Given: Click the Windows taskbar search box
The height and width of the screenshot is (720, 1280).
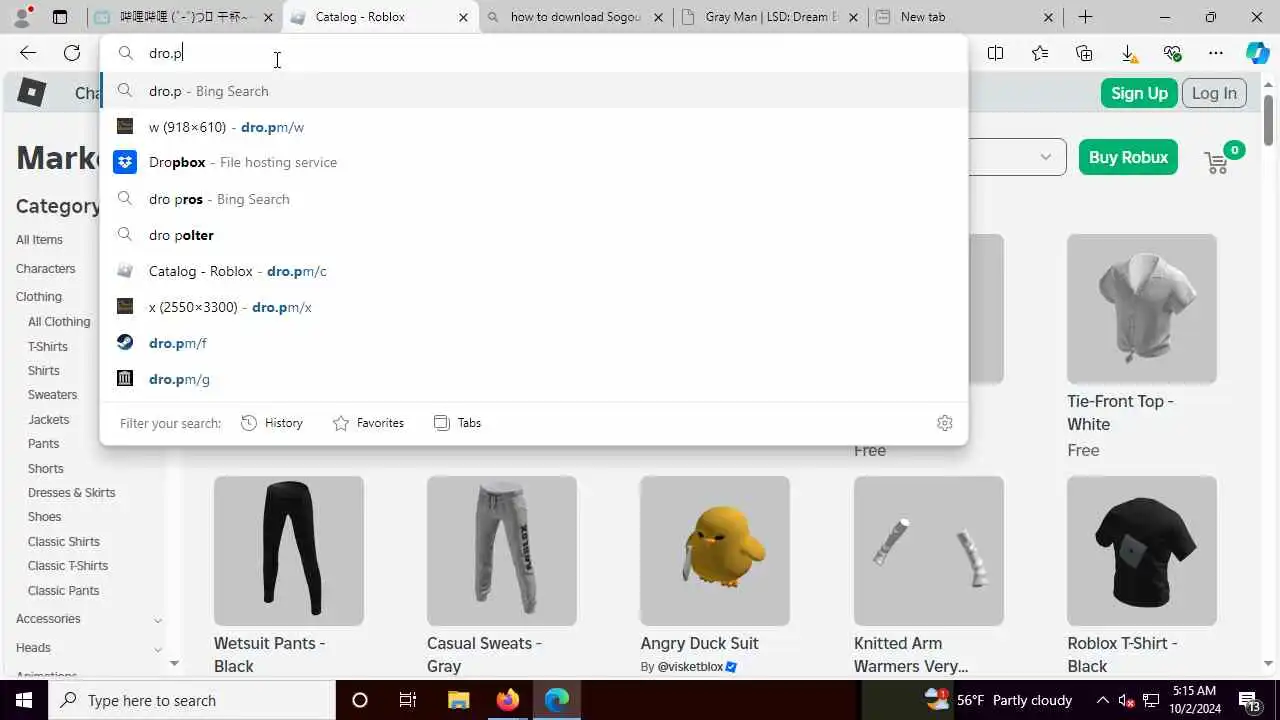Looking at the screenshot, I should tap(191, 700).
